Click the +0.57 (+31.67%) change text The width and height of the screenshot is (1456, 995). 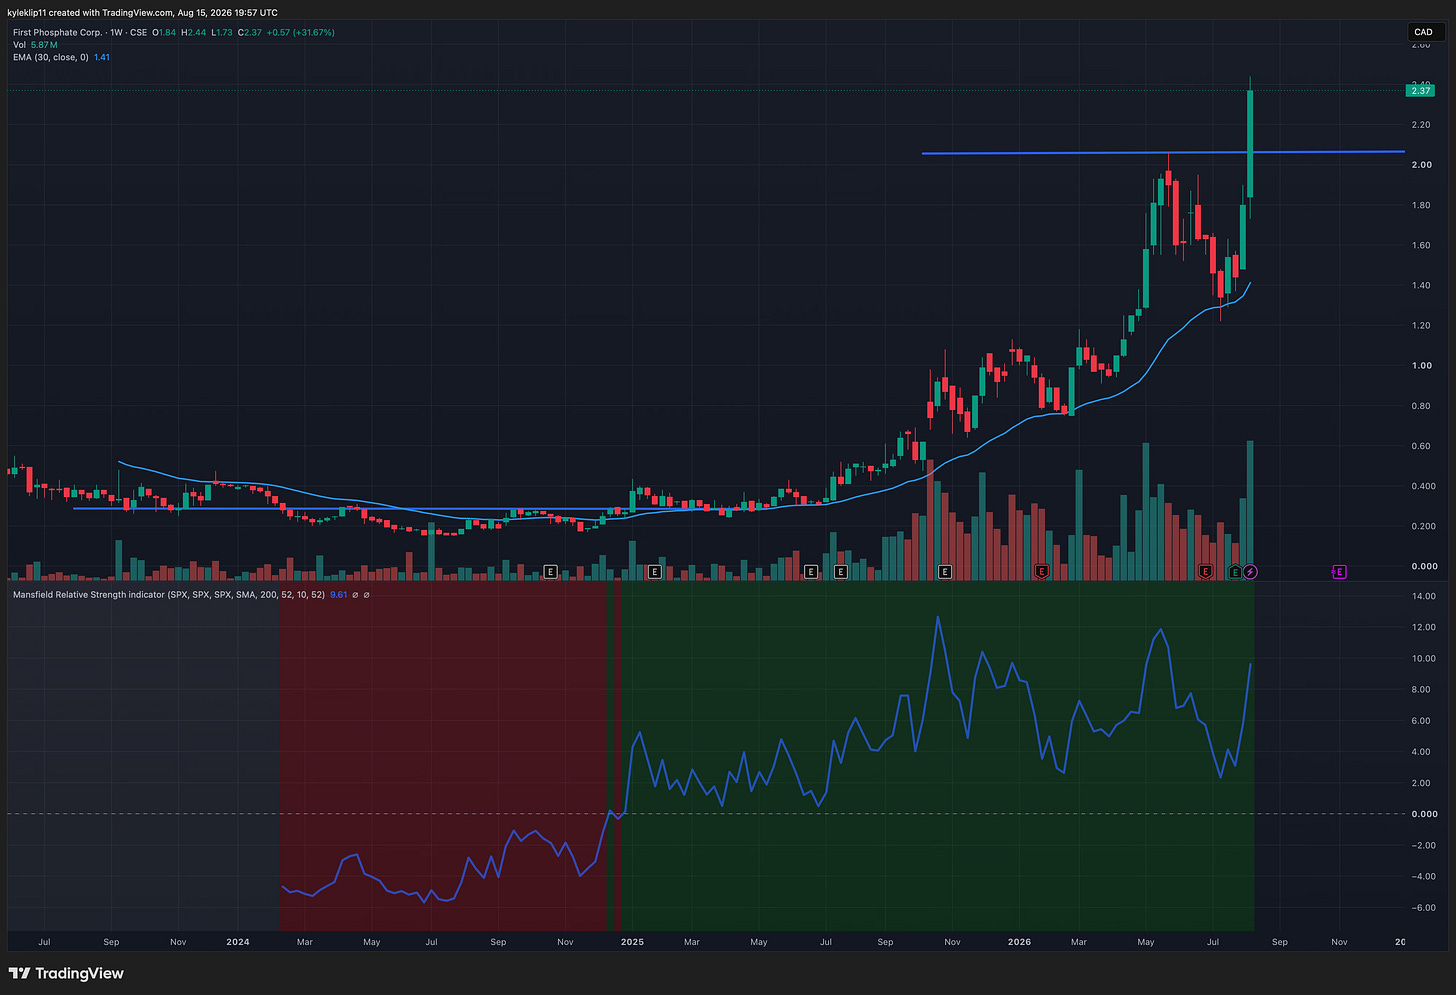[x=300, y=33]
